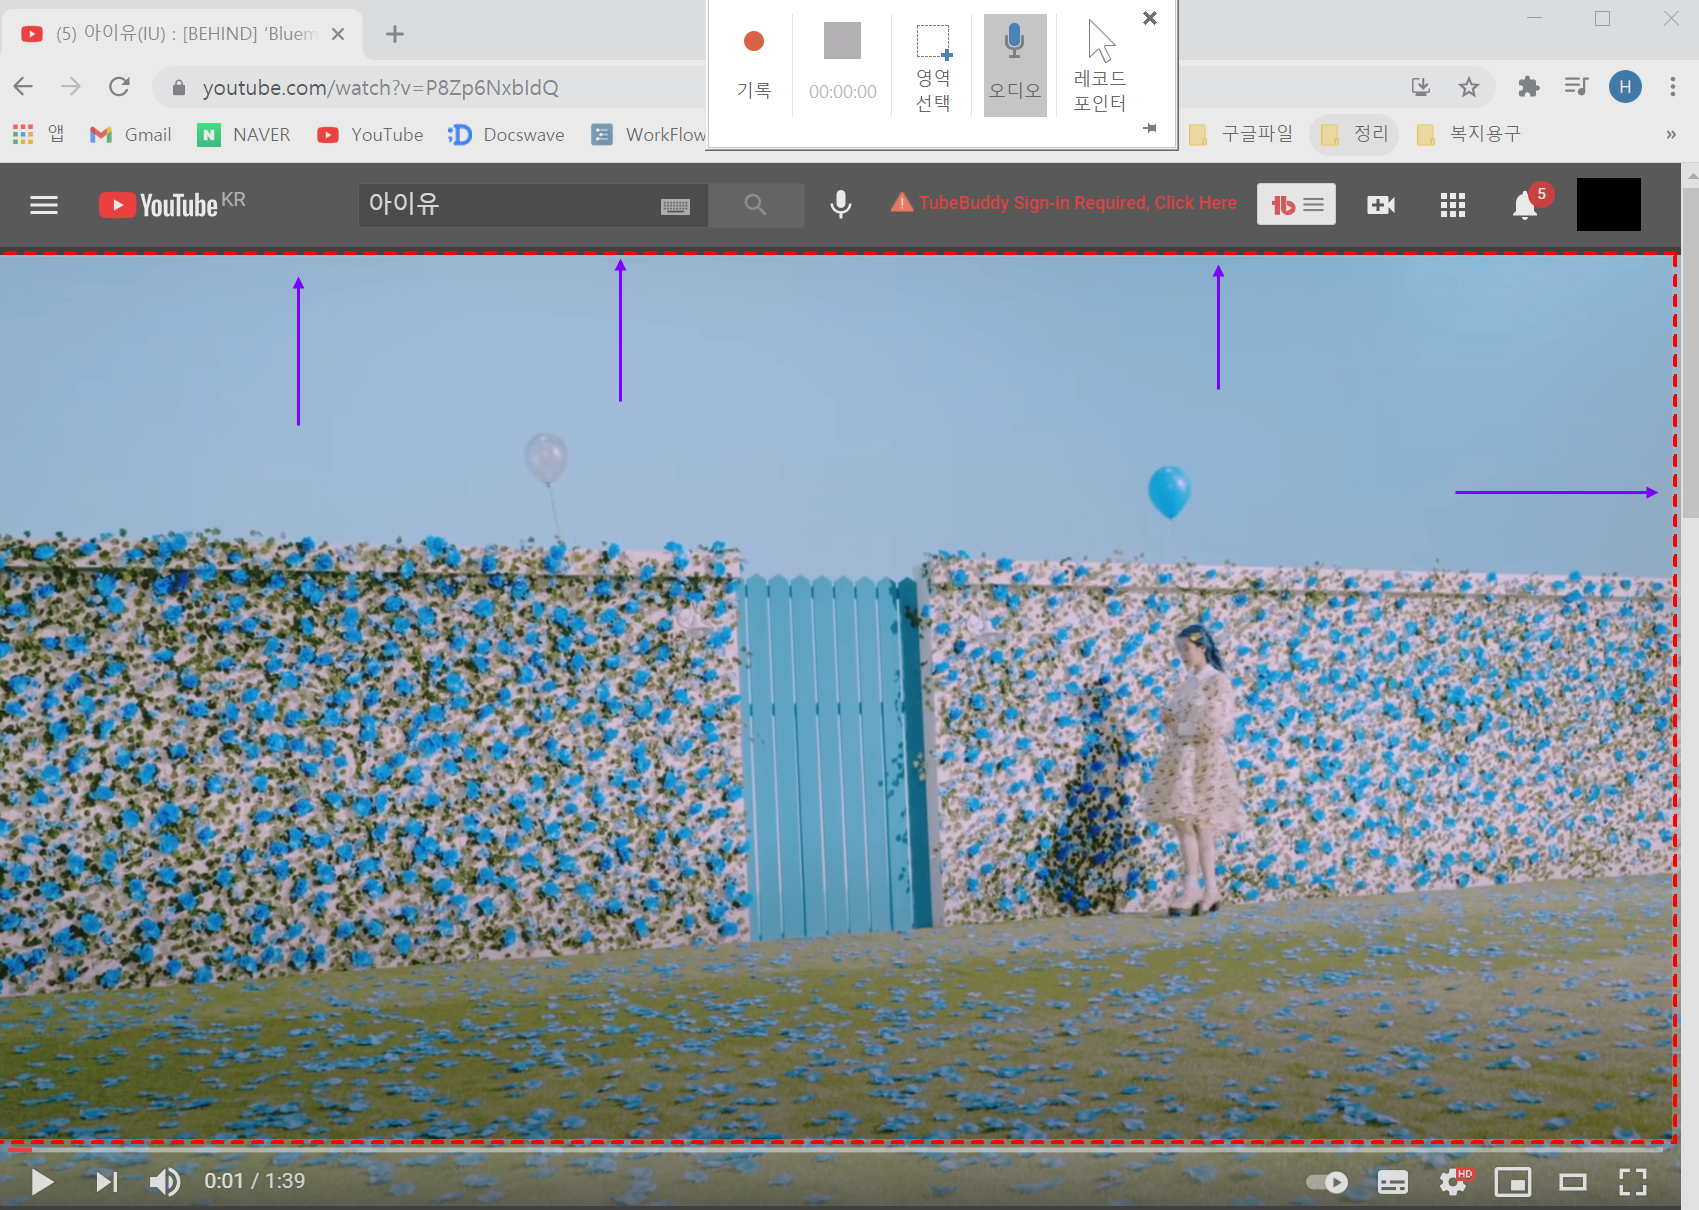Expand the 정리 bookmark folder
Screen dimensions: 1699x1210
click(x=1354, y=134)
